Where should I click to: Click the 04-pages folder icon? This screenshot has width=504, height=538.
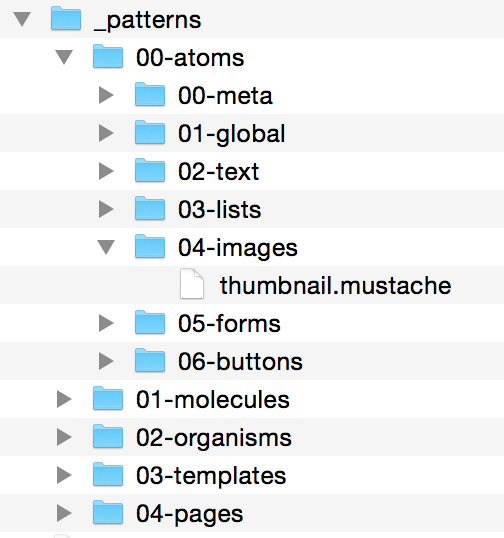[108, 512]
